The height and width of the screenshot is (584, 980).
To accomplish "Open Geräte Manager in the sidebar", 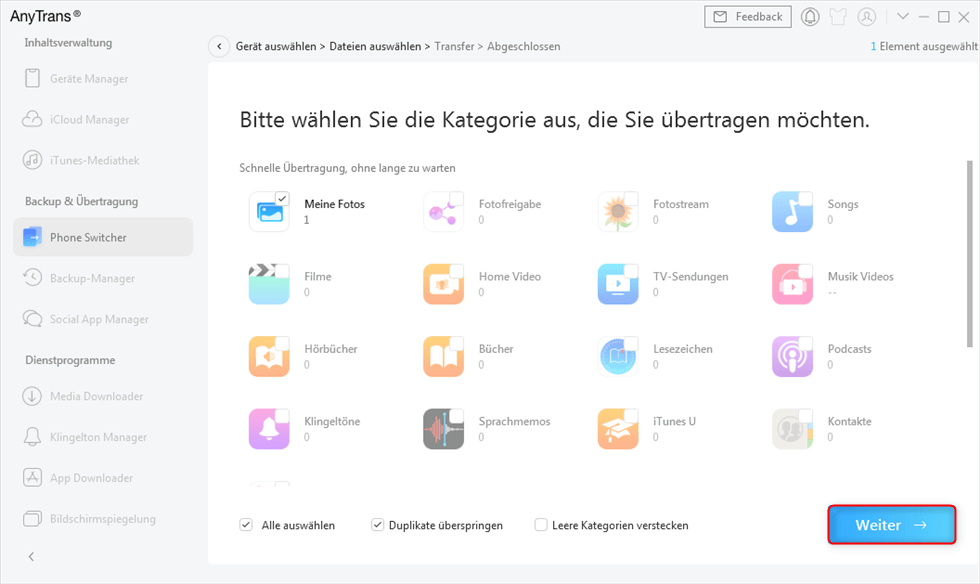I will [x=88, y=78].
